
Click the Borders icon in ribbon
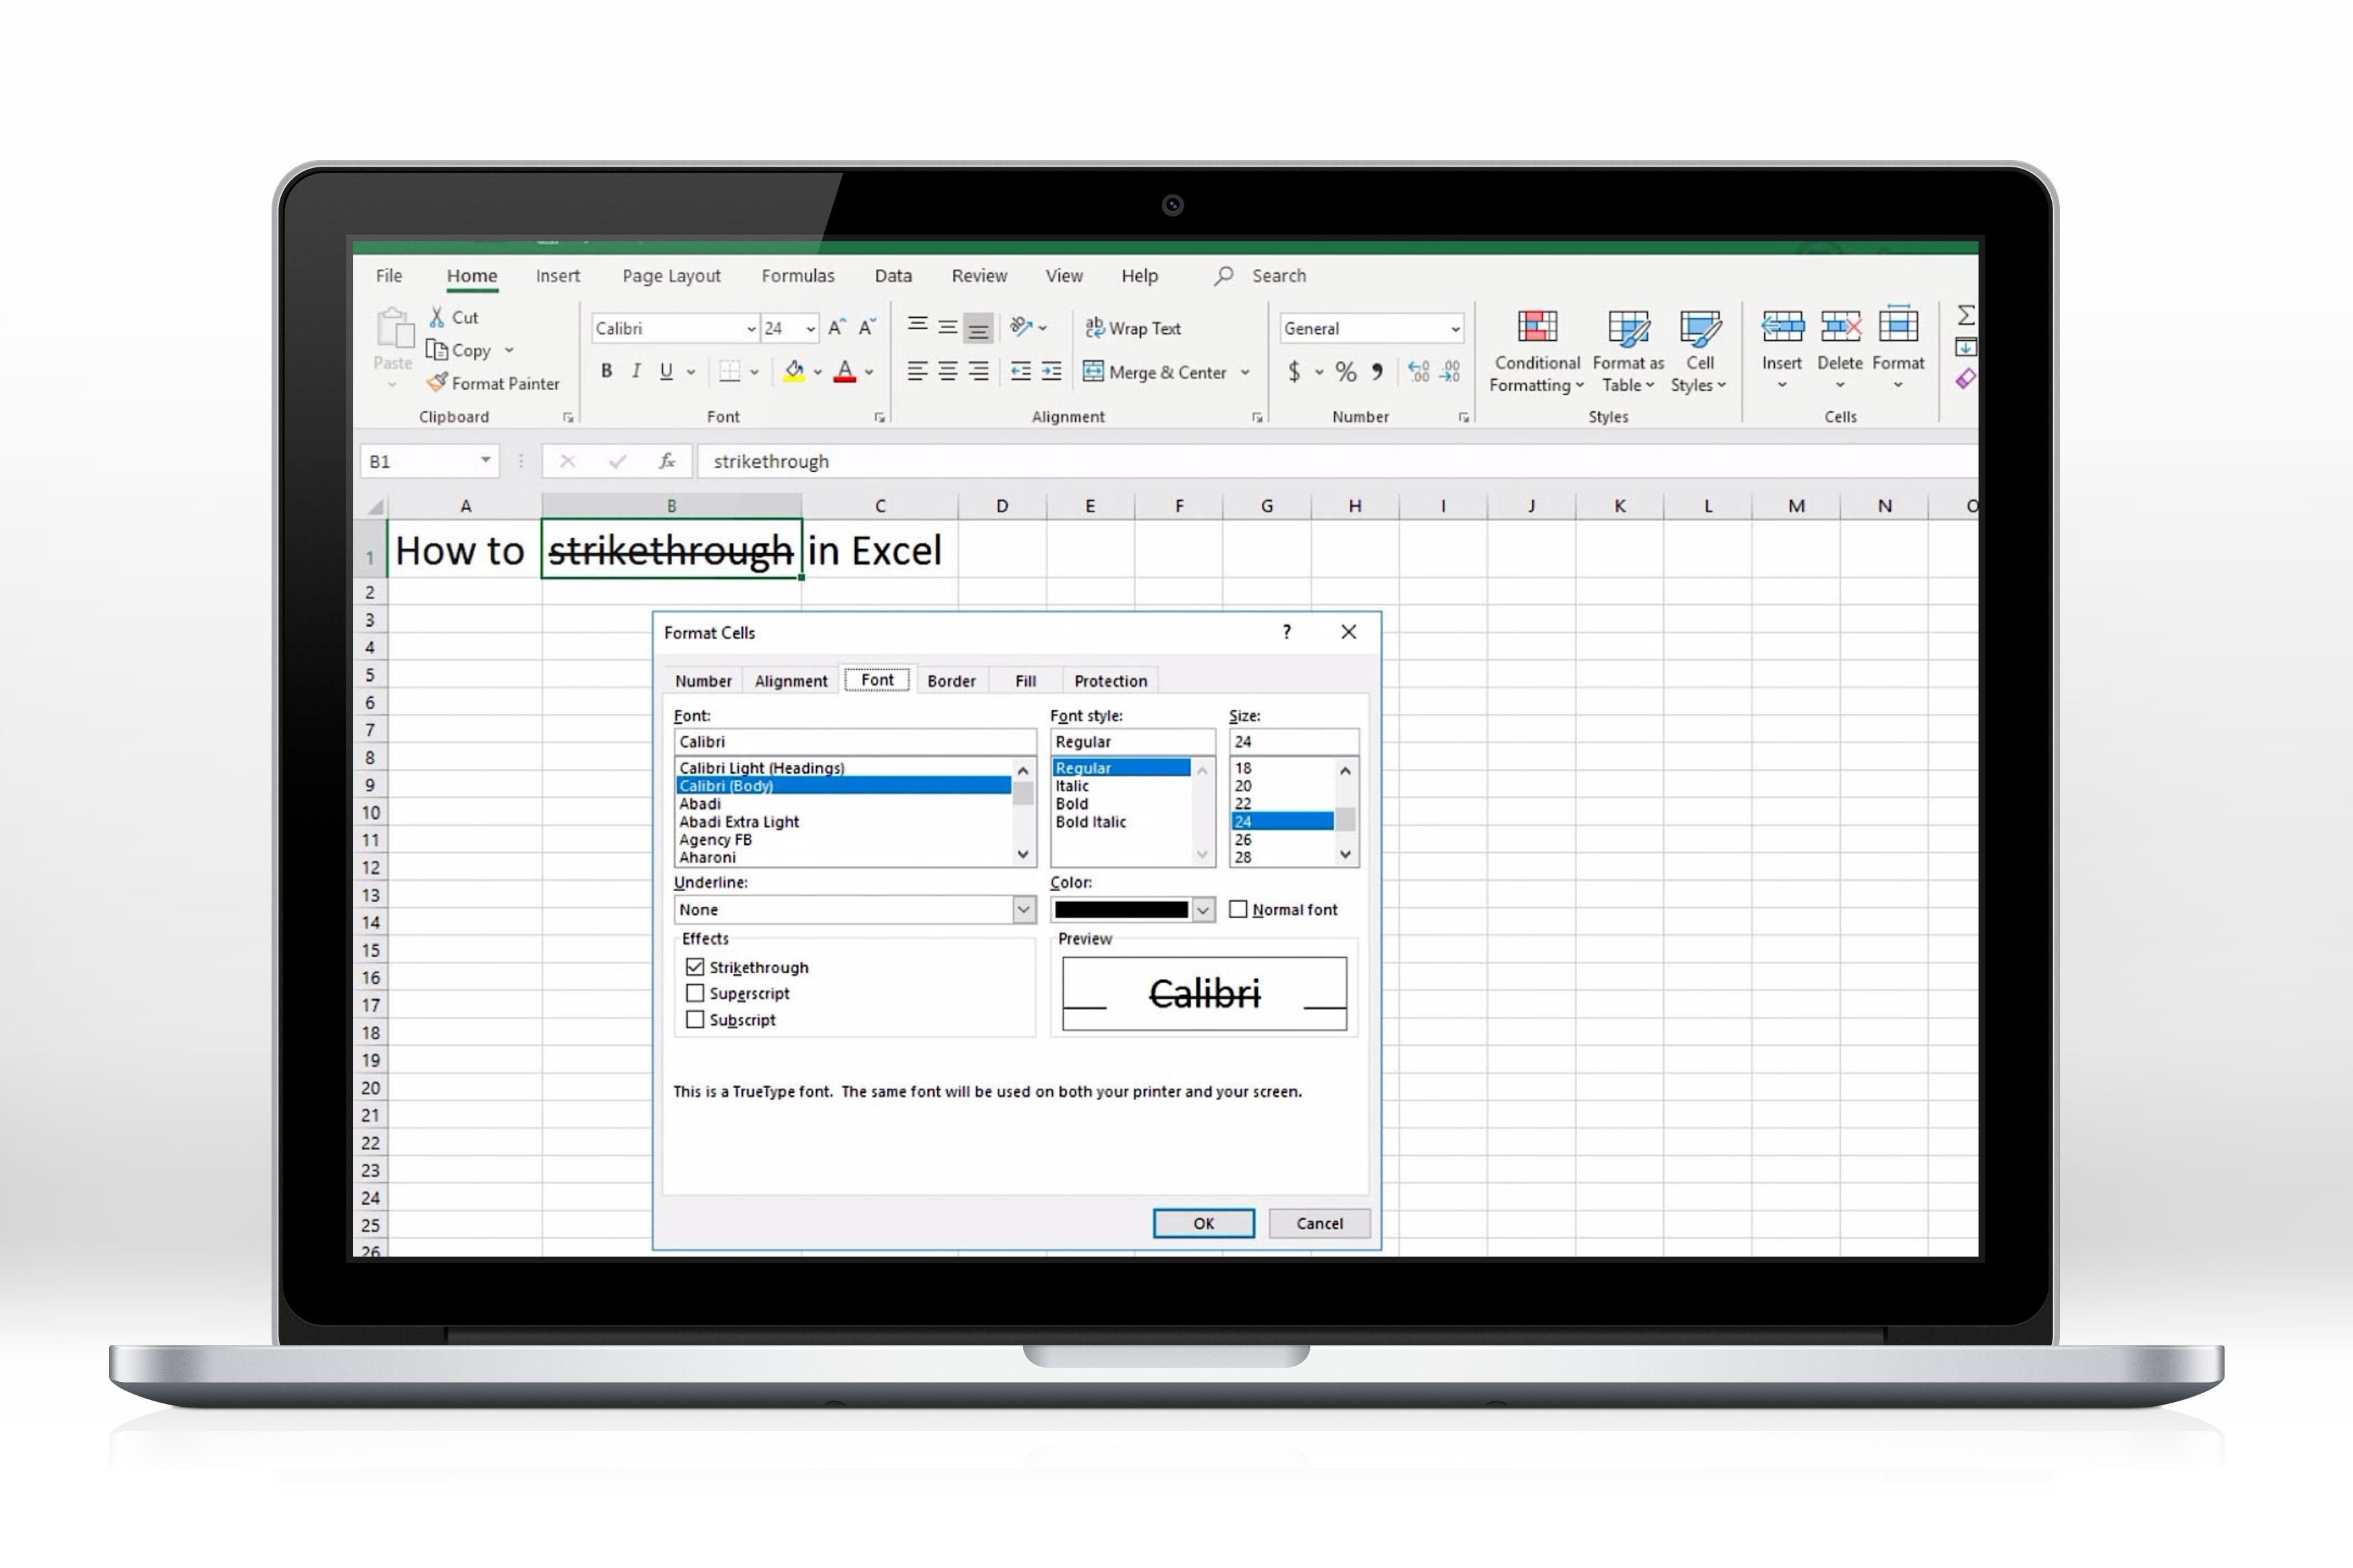(x=730, y=371)
